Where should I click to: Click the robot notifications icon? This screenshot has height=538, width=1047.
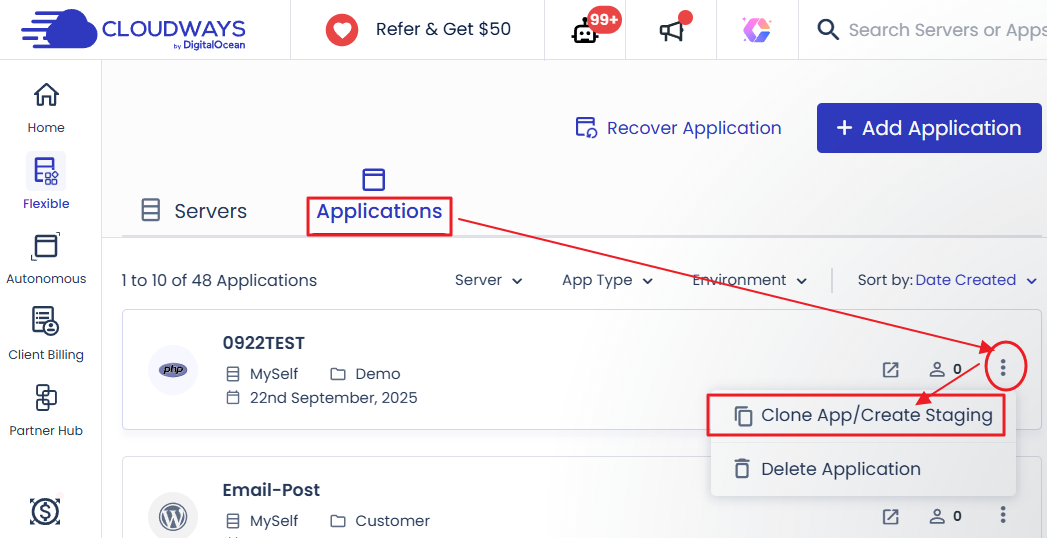[584, 31]
